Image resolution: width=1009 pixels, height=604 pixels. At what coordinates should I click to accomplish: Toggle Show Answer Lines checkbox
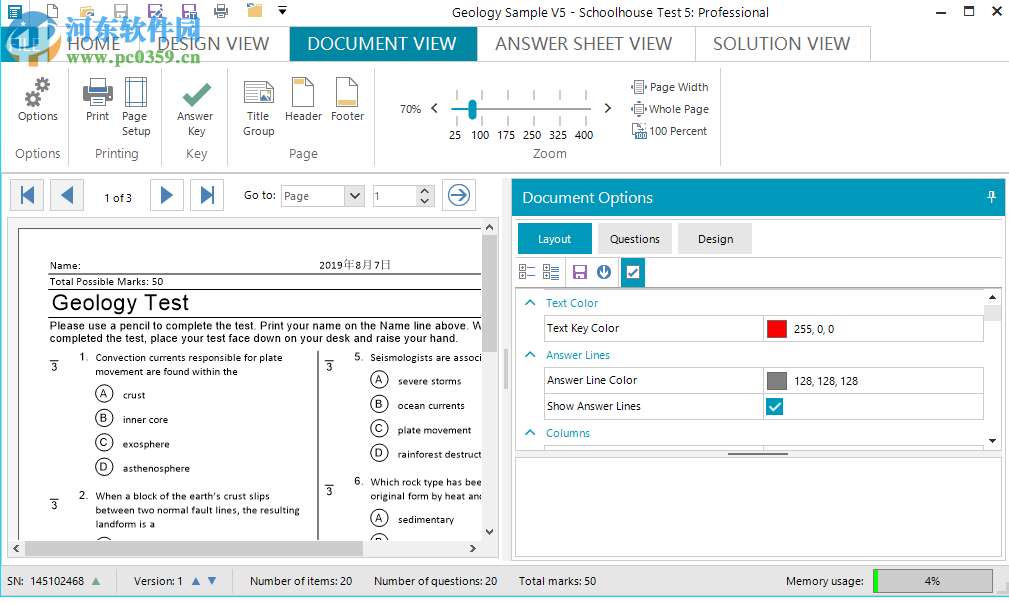point(775,407)
